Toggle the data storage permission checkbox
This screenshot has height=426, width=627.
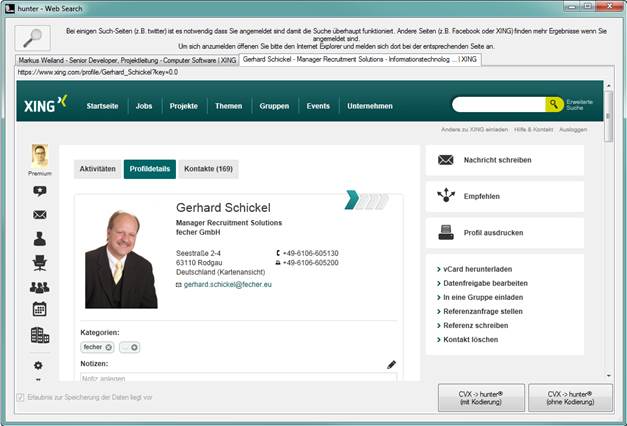click(x=21, y=397)
